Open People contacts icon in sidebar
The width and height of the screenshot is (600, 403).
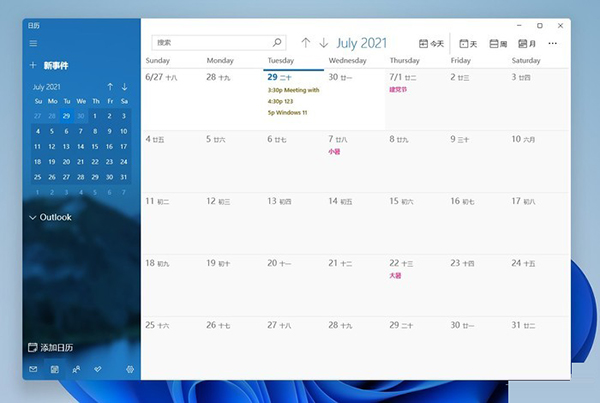77,370
